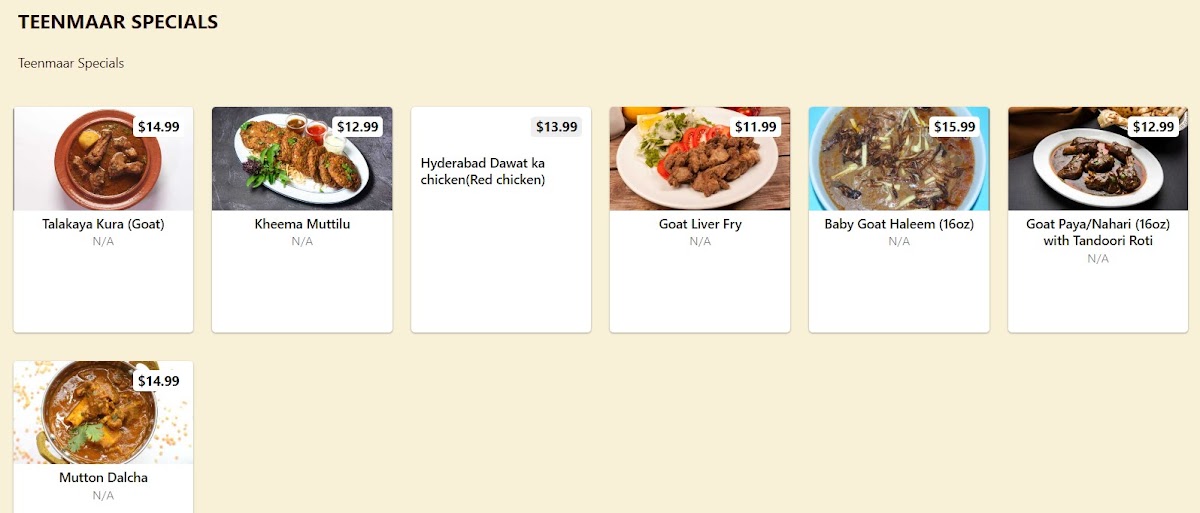Click the Goat Liver Fry name

pyautogui.click(x=700, y=224)
